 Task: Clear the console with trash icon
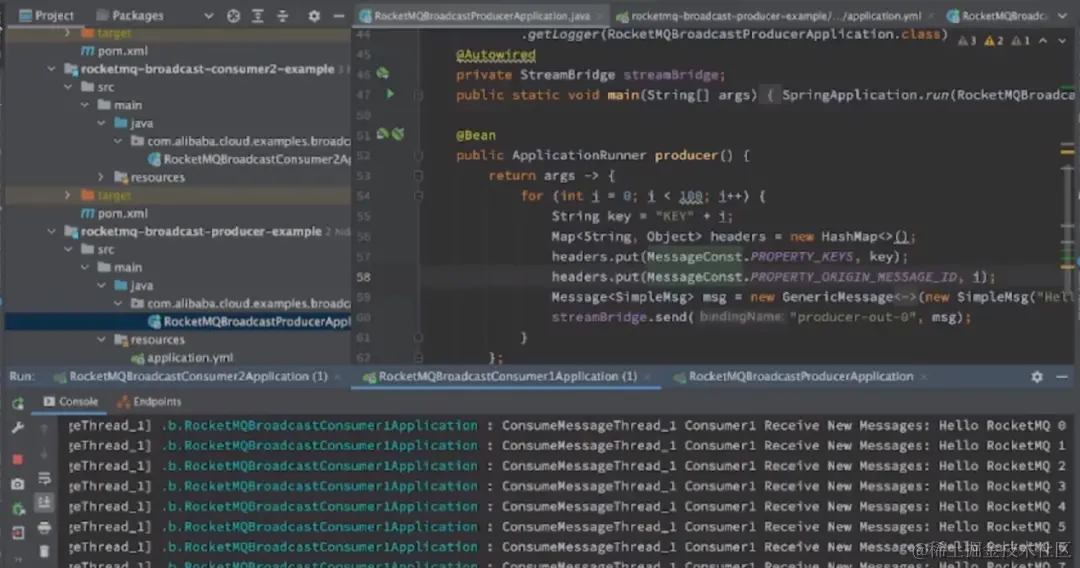(44, 551)
